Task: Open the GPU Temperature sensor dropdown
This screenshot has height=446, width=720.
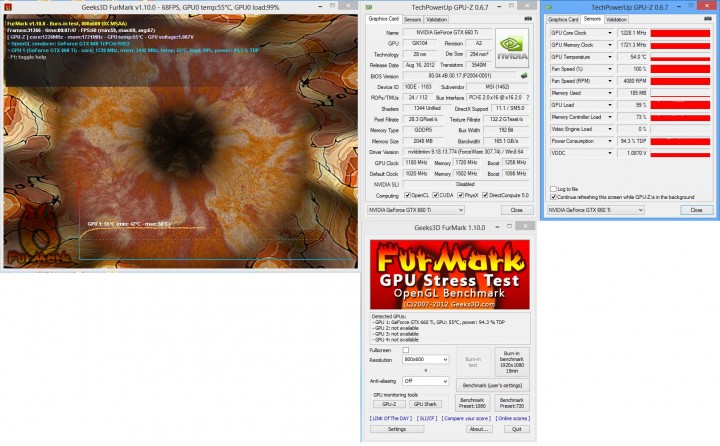Action: pyautogui.click(x=610, y=57)
